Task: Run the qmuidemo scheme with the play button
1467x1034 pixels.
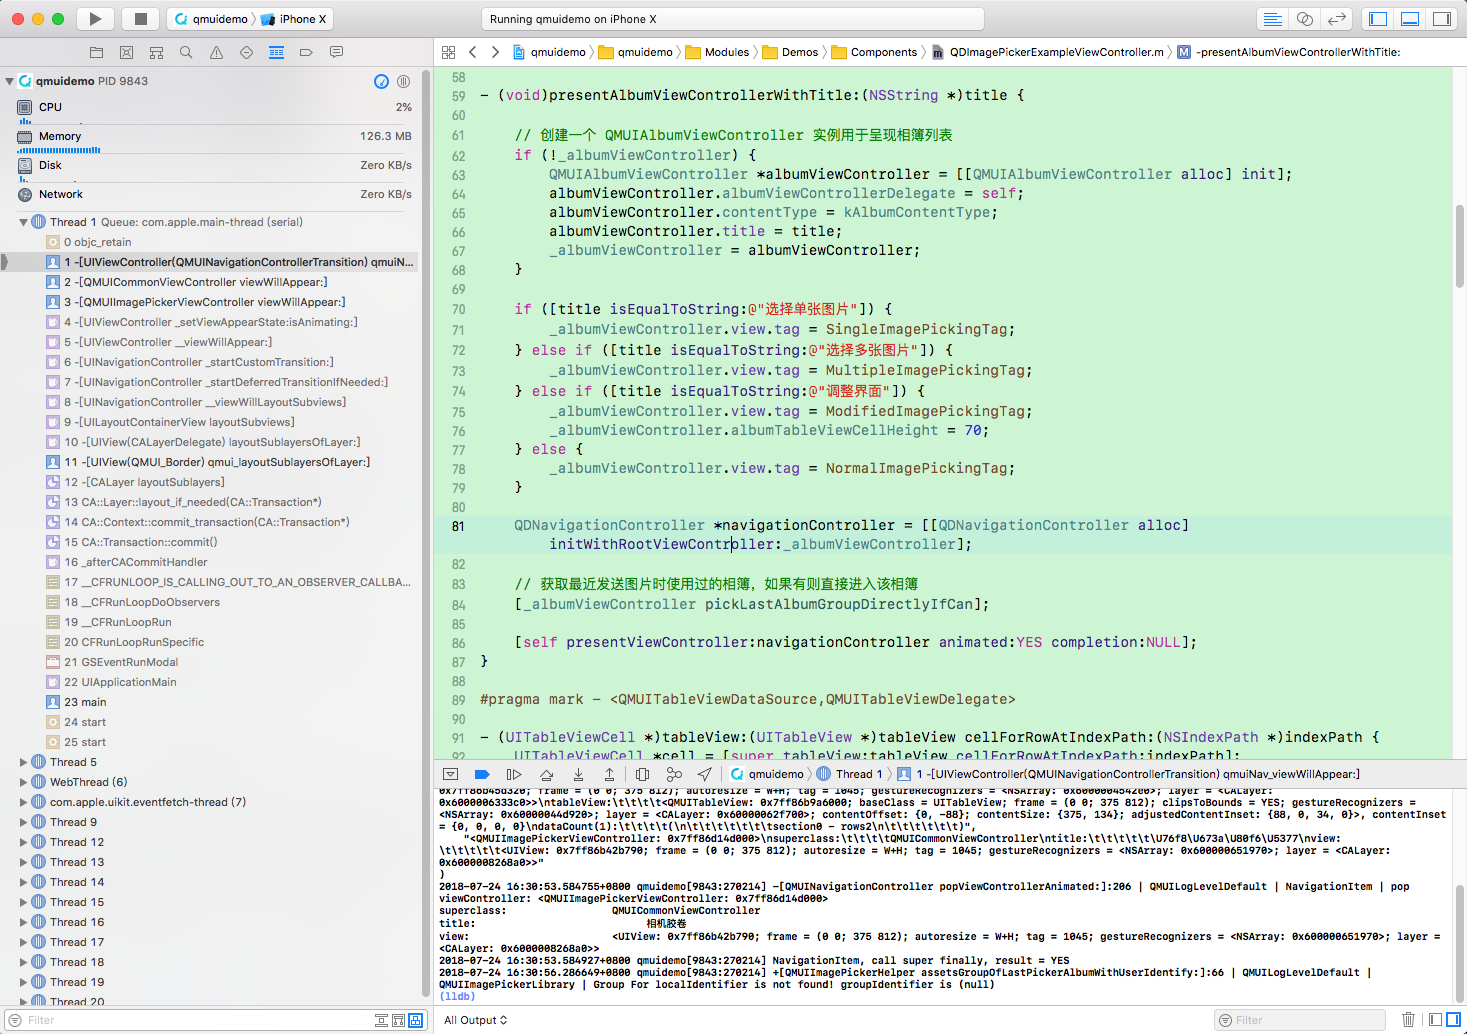Action: point(95,18)
